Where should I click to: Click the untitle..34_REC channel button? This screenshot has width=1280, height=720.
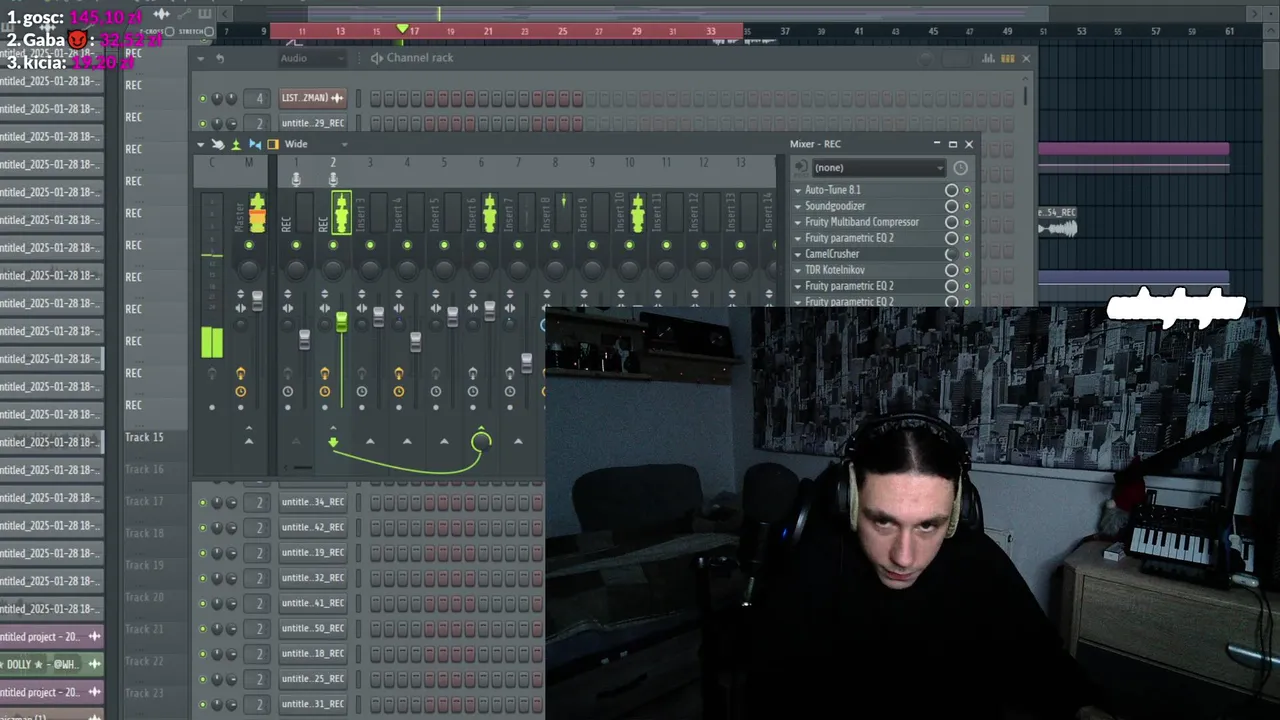[312, 502]
